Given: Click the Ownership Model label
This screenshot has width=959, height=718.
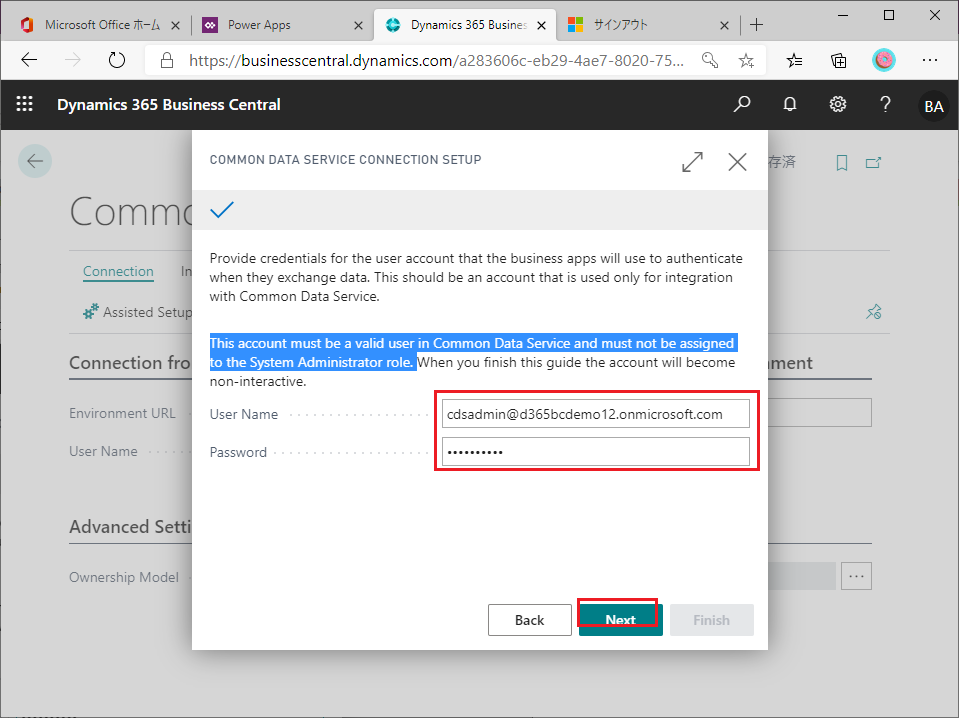Looking at the screenshot, I should click(124, 577).
